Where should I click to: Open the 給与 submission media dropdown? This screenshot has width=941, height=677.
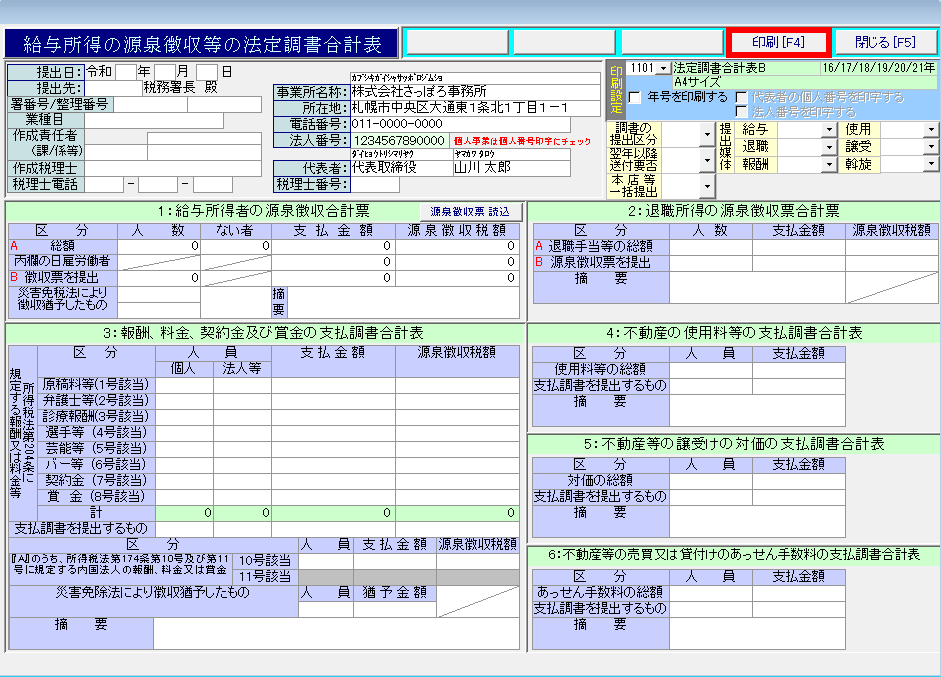(x=828, y=130)
